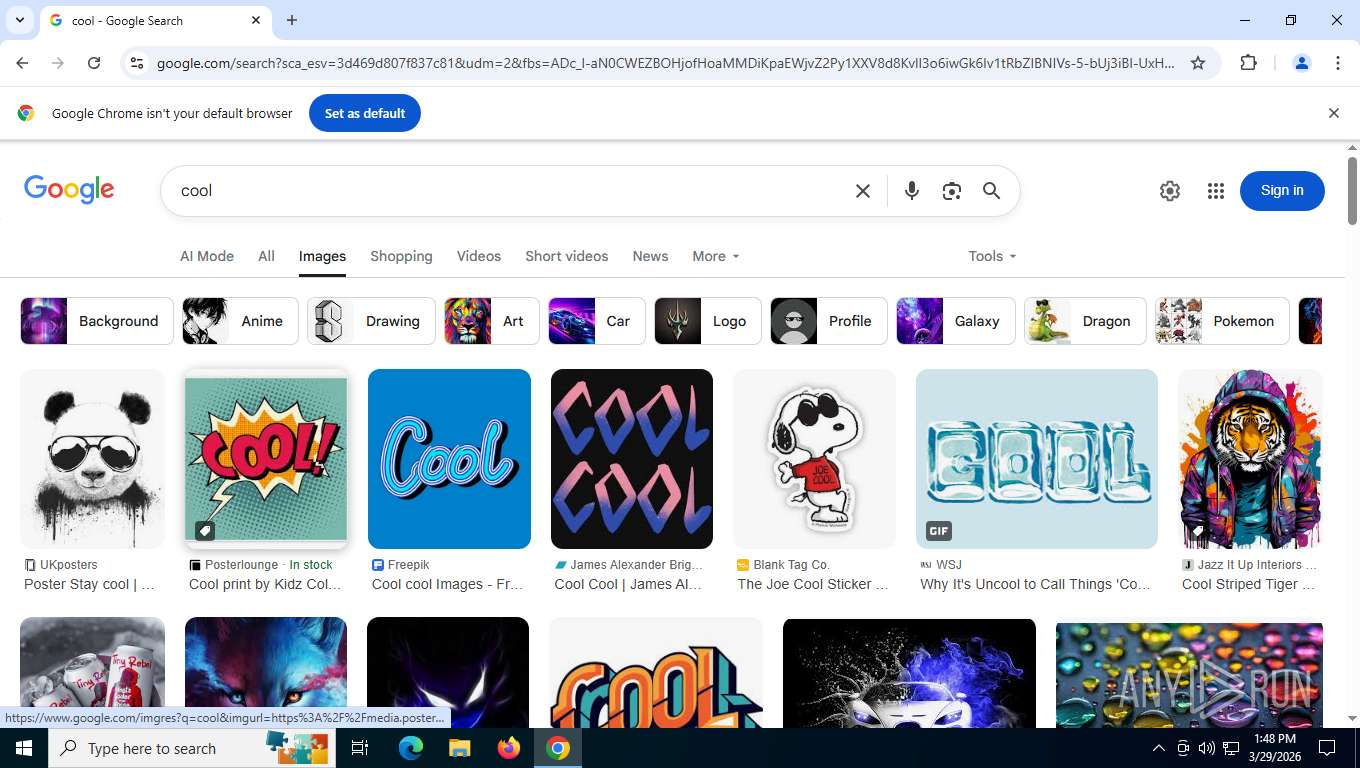Image resolution: width=1360 pixels, height=768 pixels.
Task: Filter images by Drawing chip
Action: [x=371, y=321]
